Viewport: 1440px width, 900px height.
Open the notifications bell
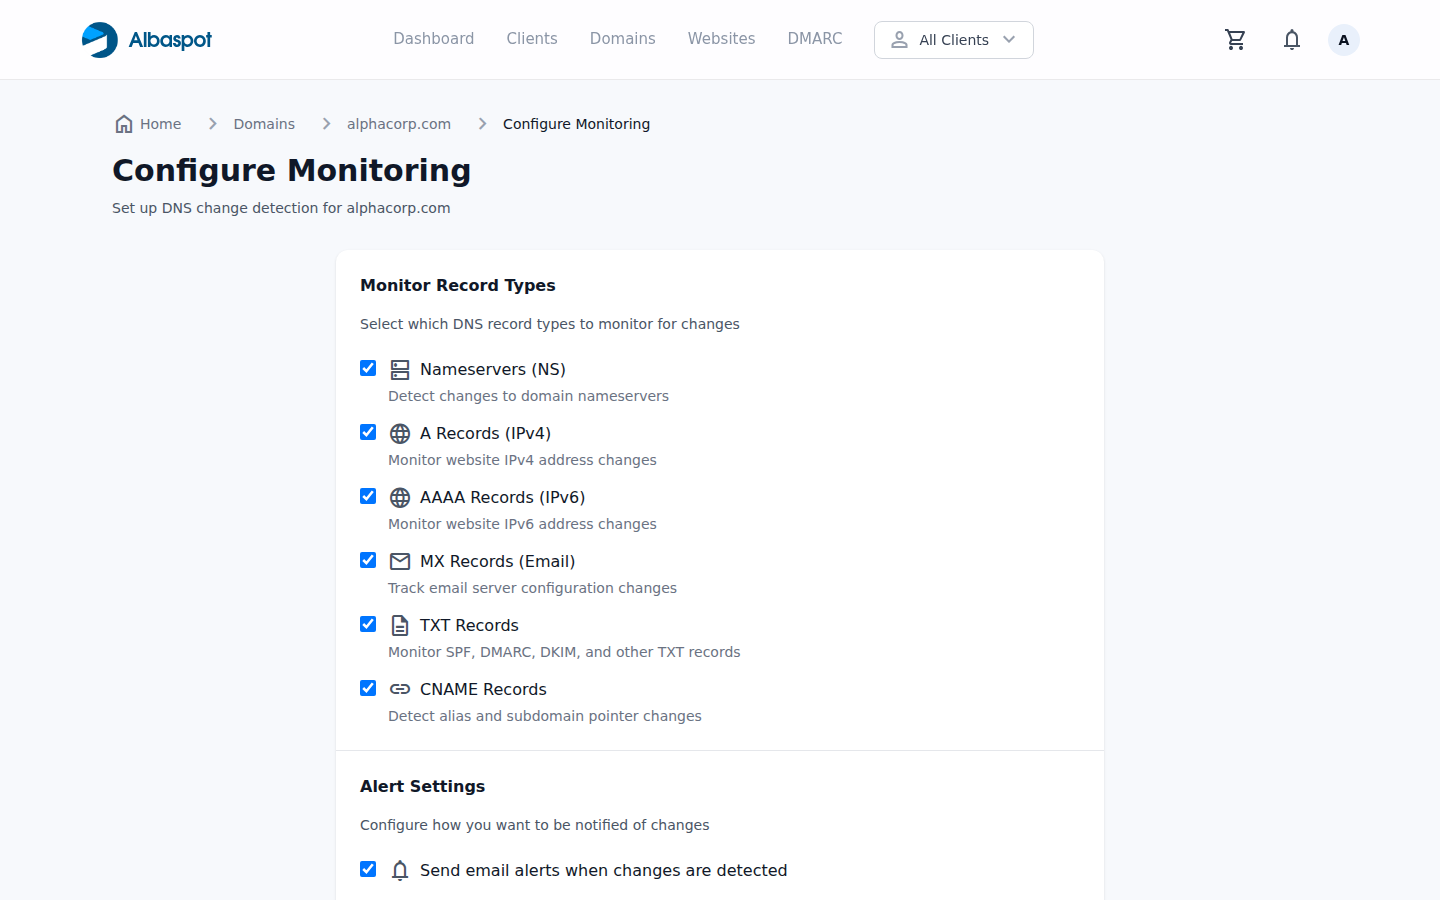point(1291,39)
